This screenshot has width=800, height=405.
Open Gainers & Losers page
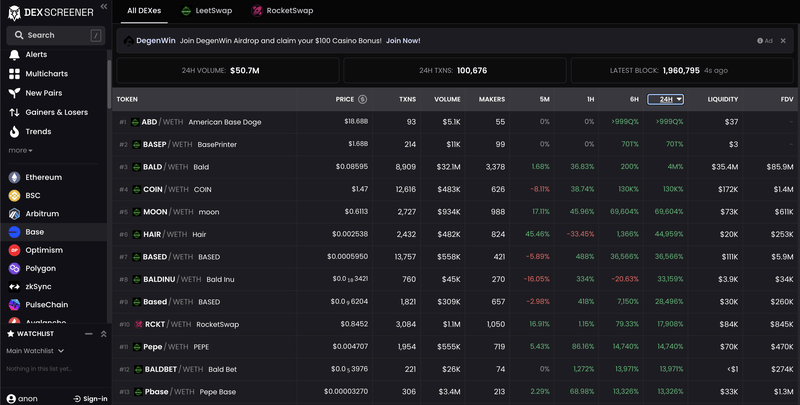pyautogui.click(x=56, y=112)
